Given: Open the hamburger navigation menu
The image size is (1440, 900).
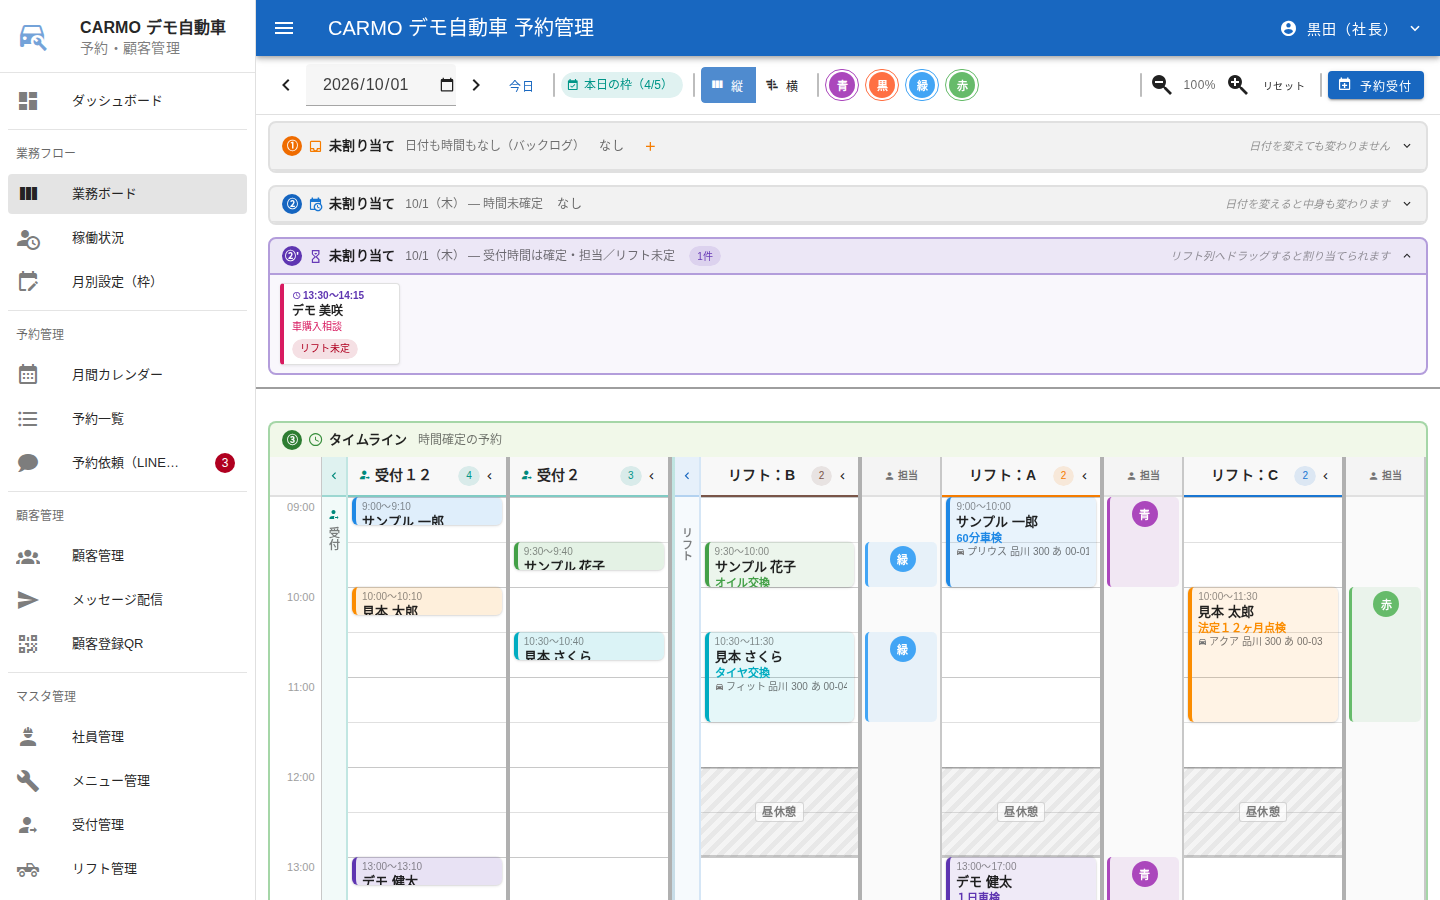Looking at the screenshot, I should (x=284, y=28).
